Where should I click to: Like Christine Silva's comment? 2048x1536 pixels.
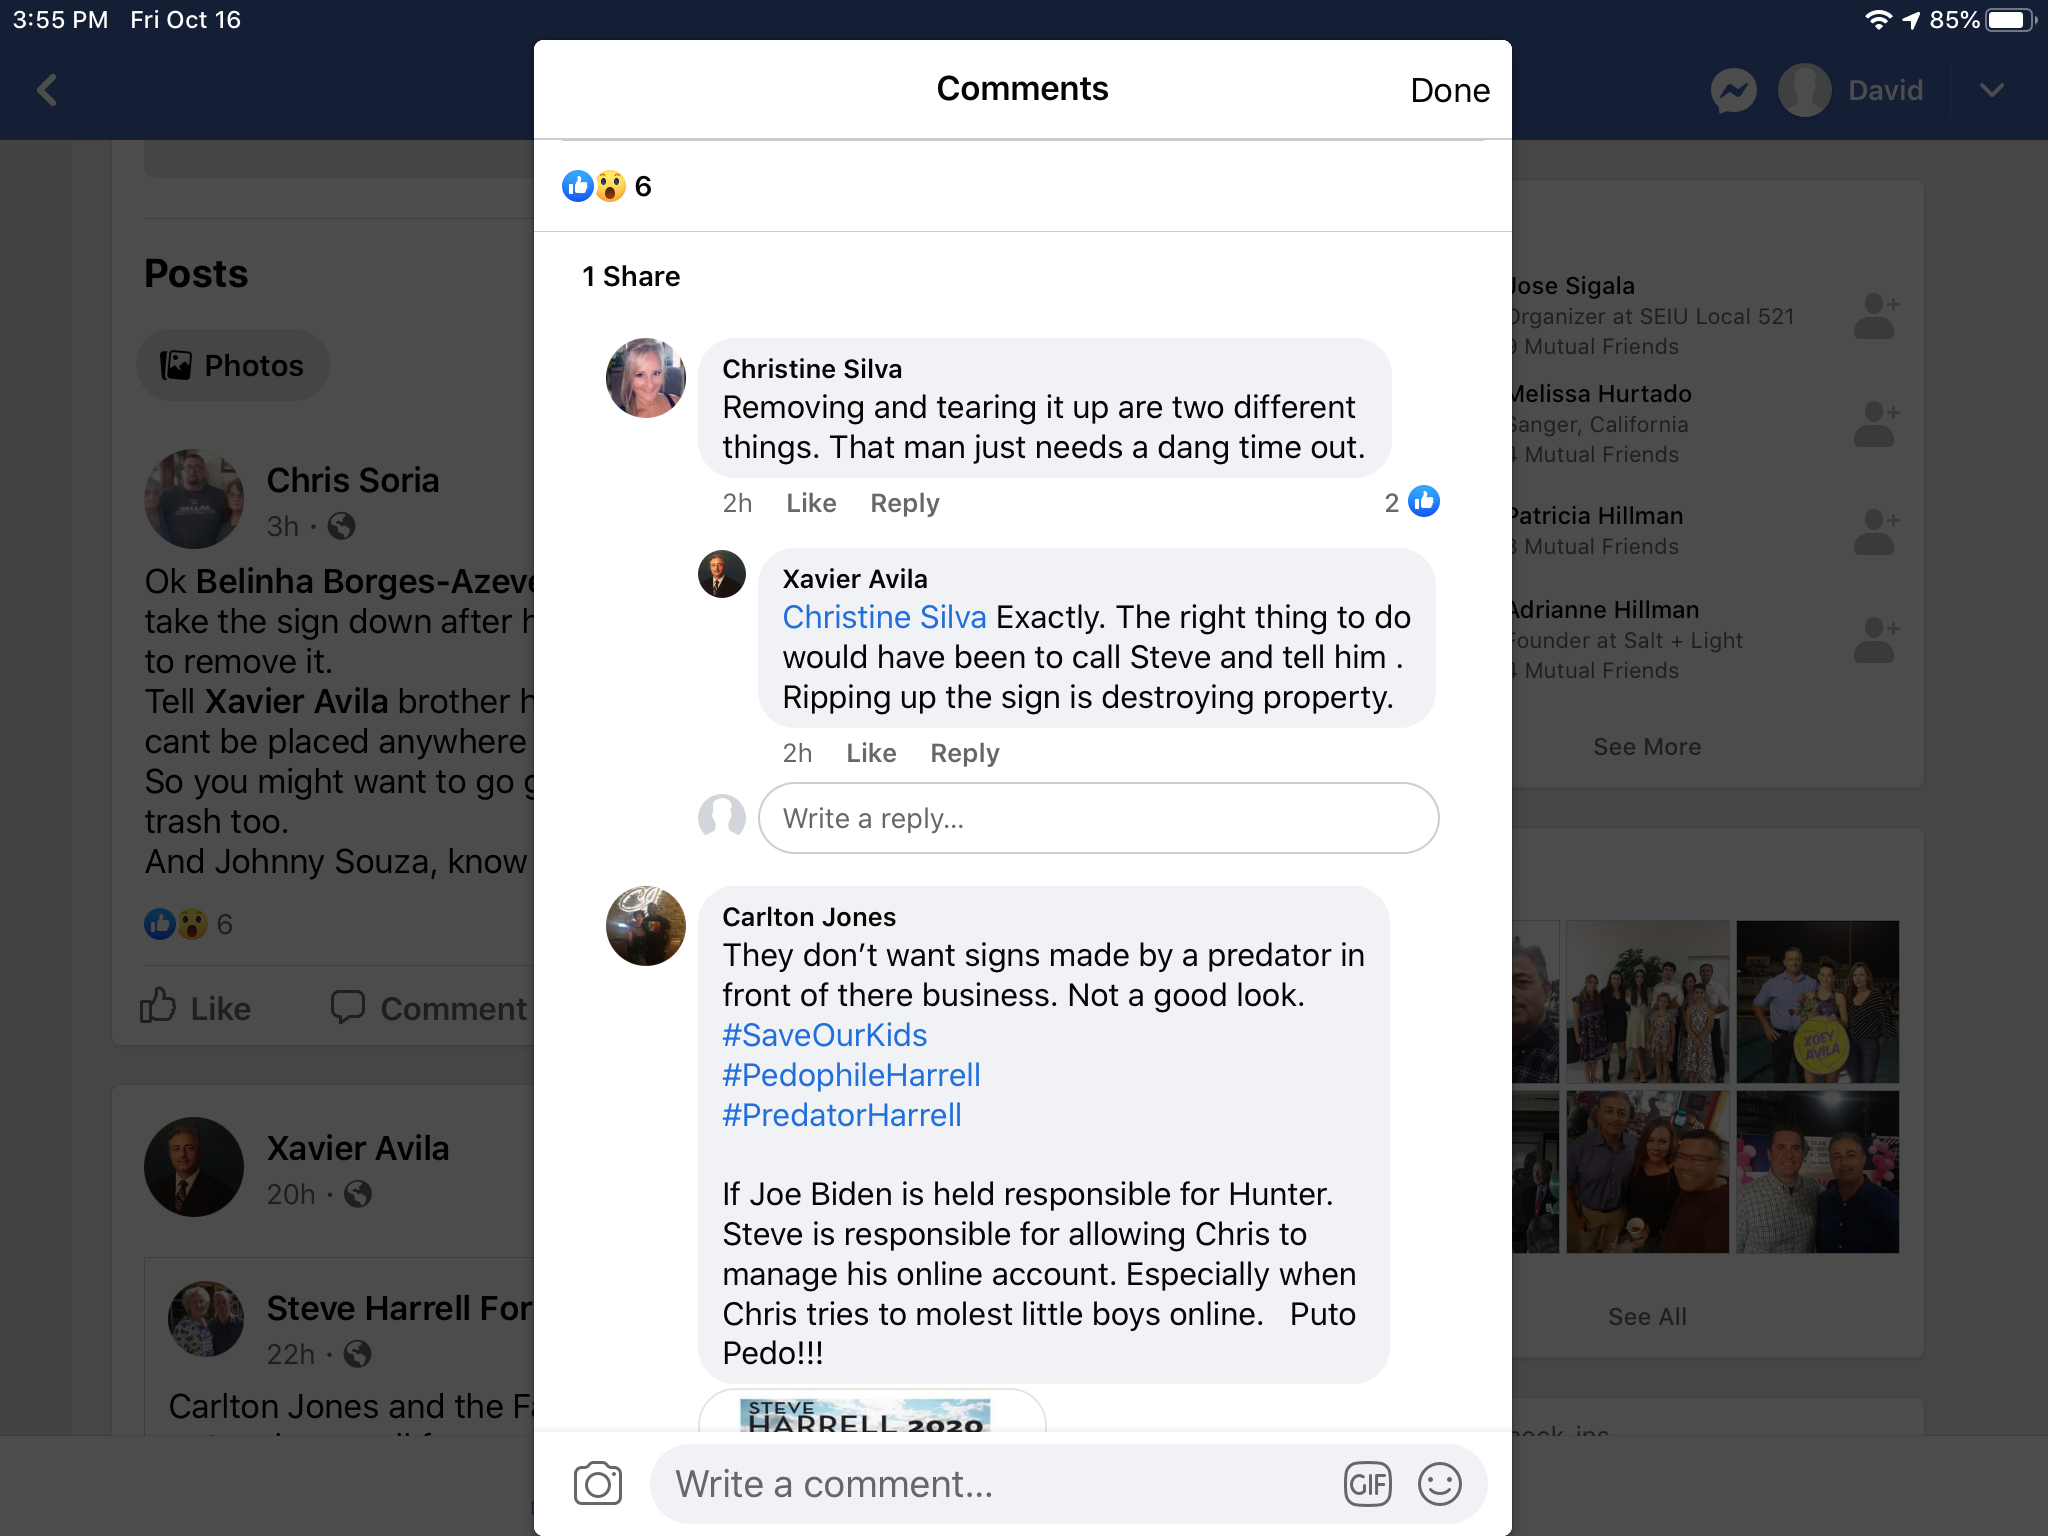click(811, 503)
